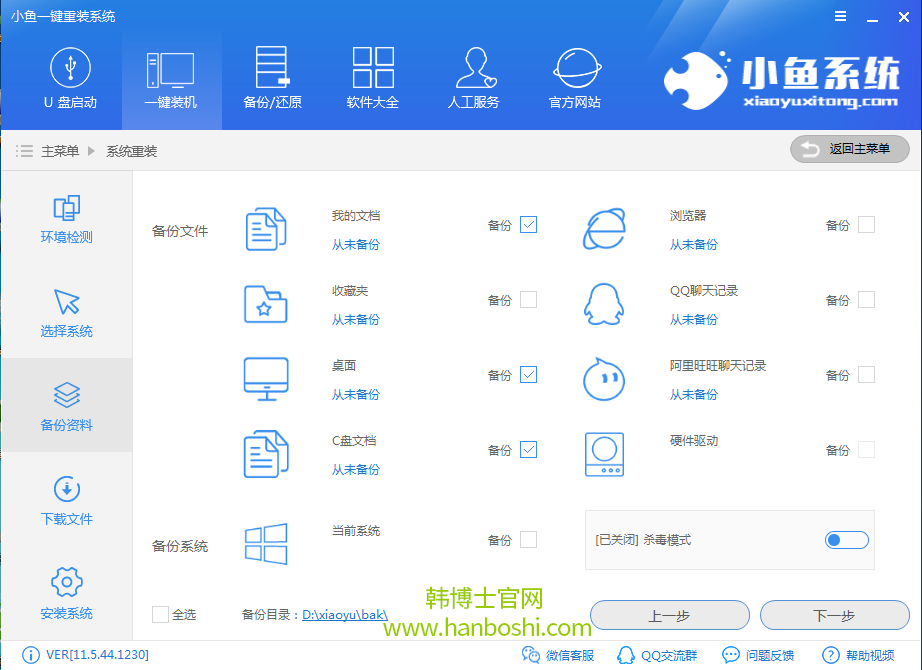Open 人工服务 customer support
Viewport: 922px width, 670px height.
coord(473,78)
